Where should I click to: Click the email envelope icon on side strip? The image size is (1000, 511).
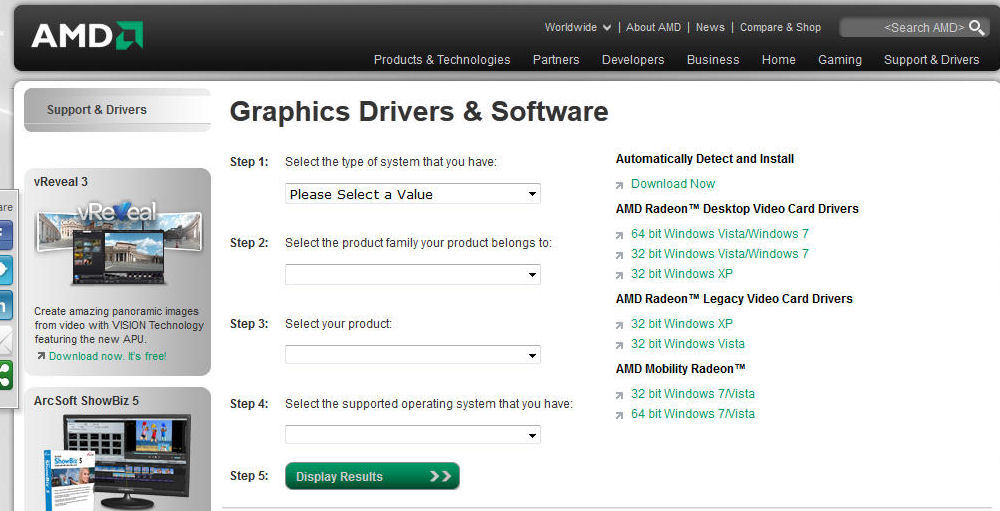[5, 340]
